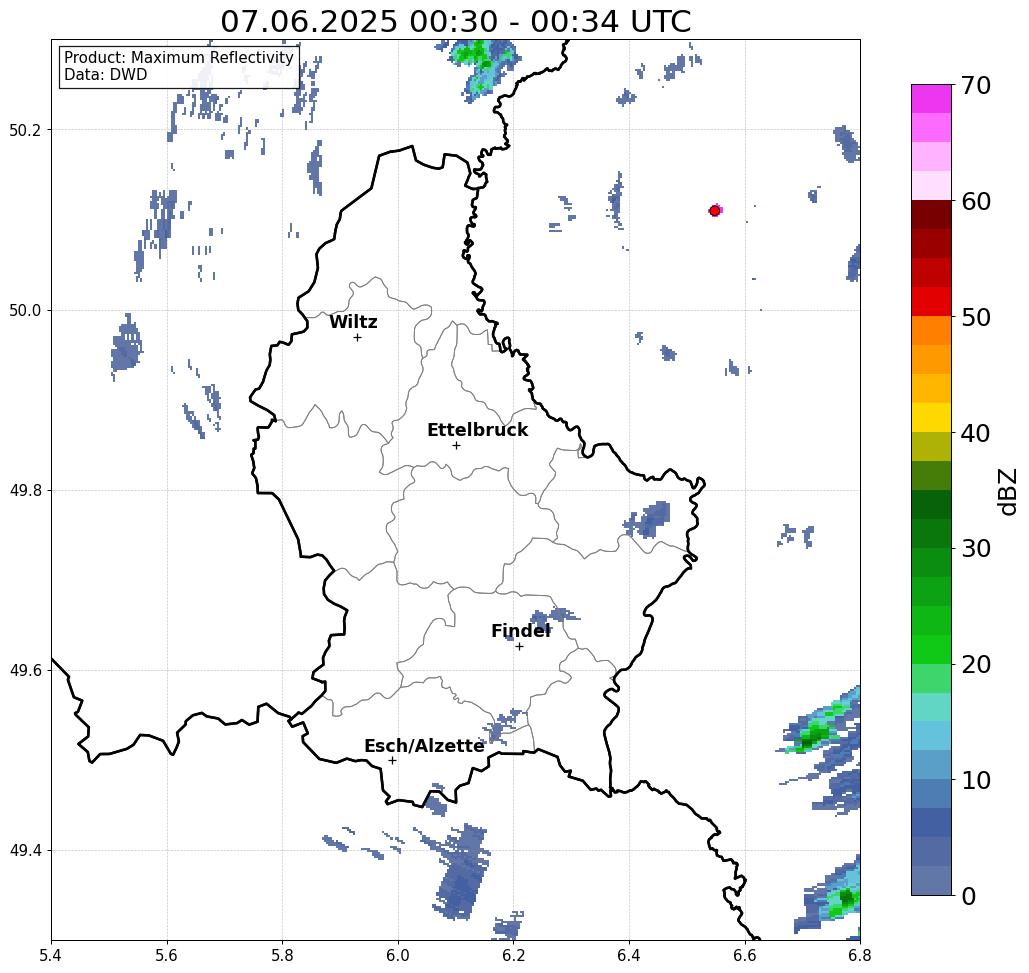Click the colorbar tick value 40
Image resolution: width=1029 pixels, height=973 pixels.
975,433
